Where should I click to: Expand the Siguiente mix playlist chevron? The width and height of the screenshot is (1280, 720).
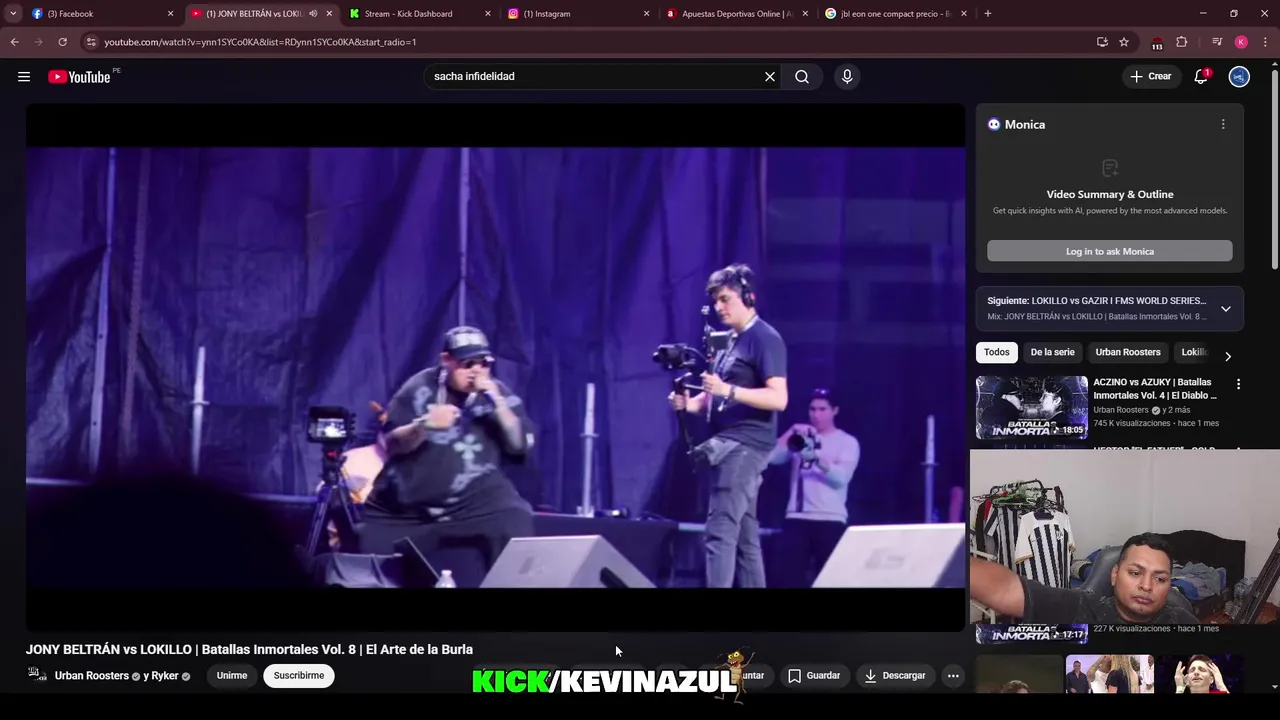click(x=1226, y=309)
